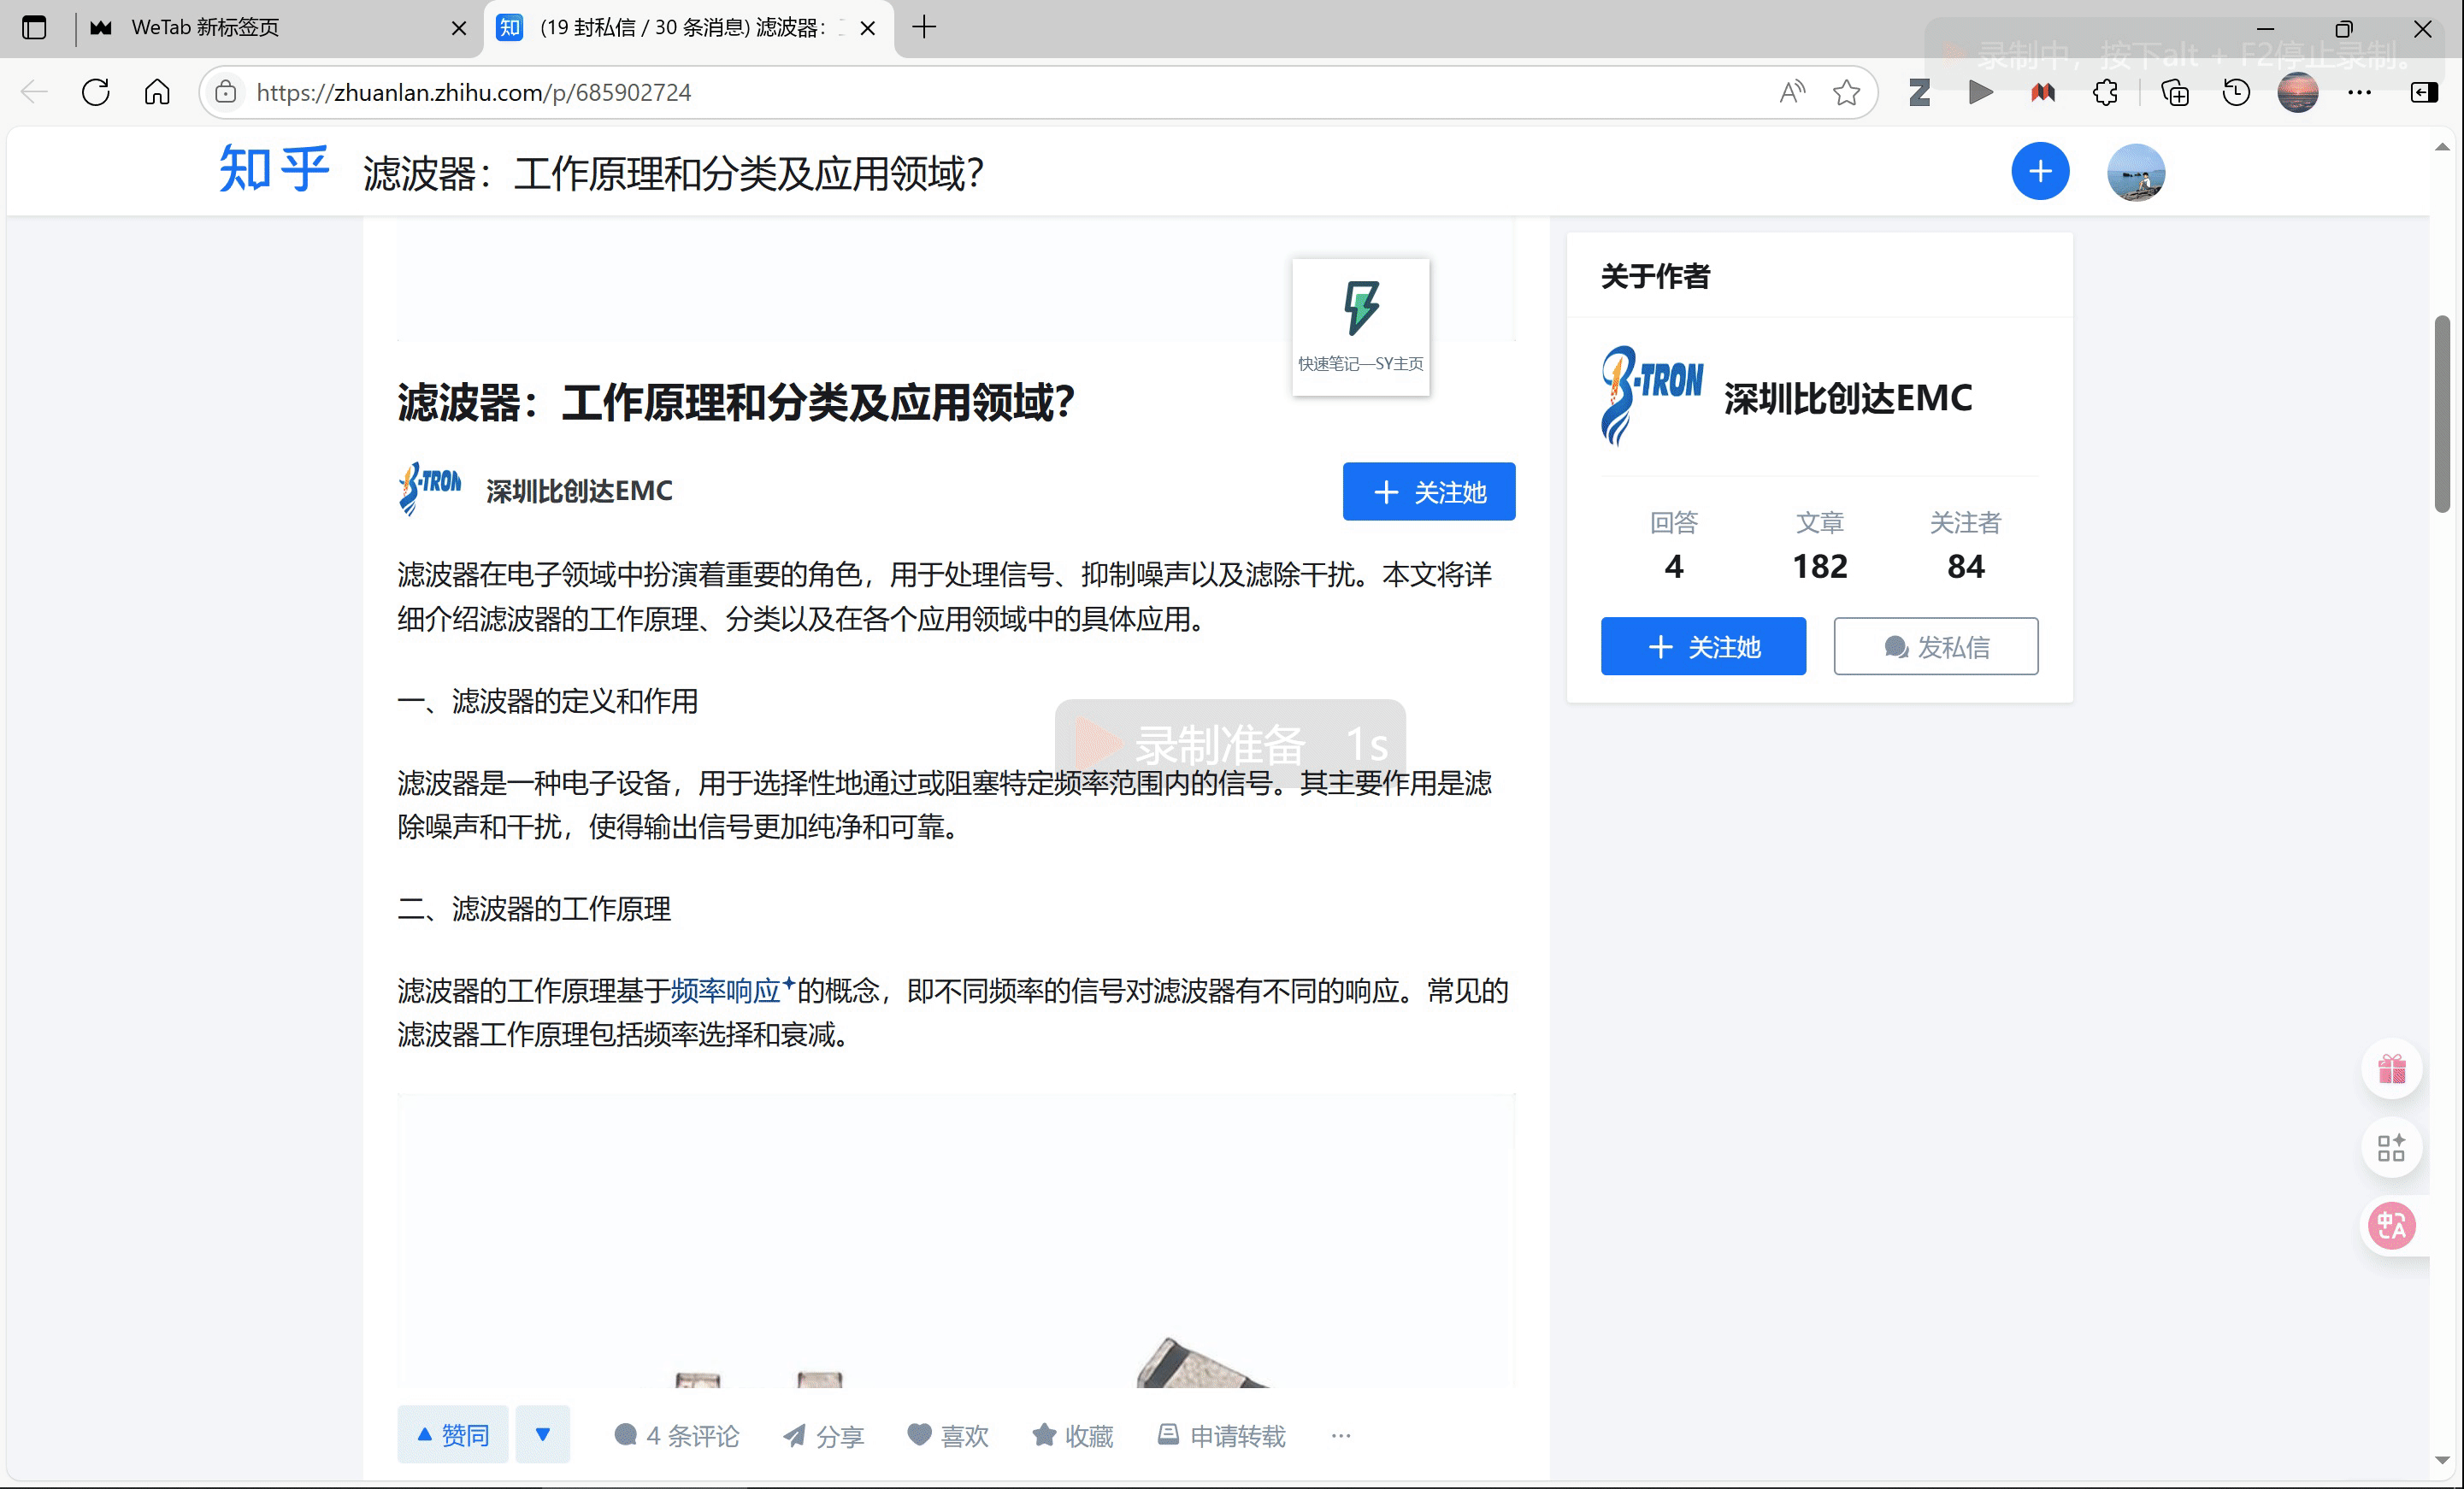2464x1489 pixels.
Task: View site info via address bar lock icon
Action: point(226,92)
